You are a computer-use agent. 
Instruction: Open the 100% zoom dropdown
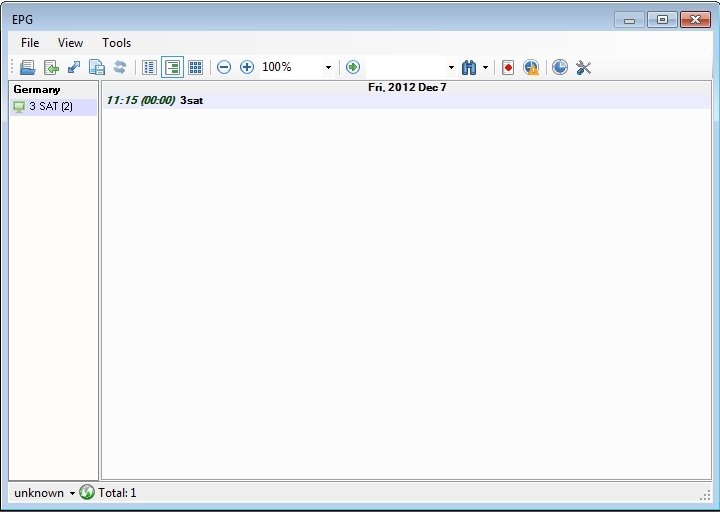click(x=328, y=68)
